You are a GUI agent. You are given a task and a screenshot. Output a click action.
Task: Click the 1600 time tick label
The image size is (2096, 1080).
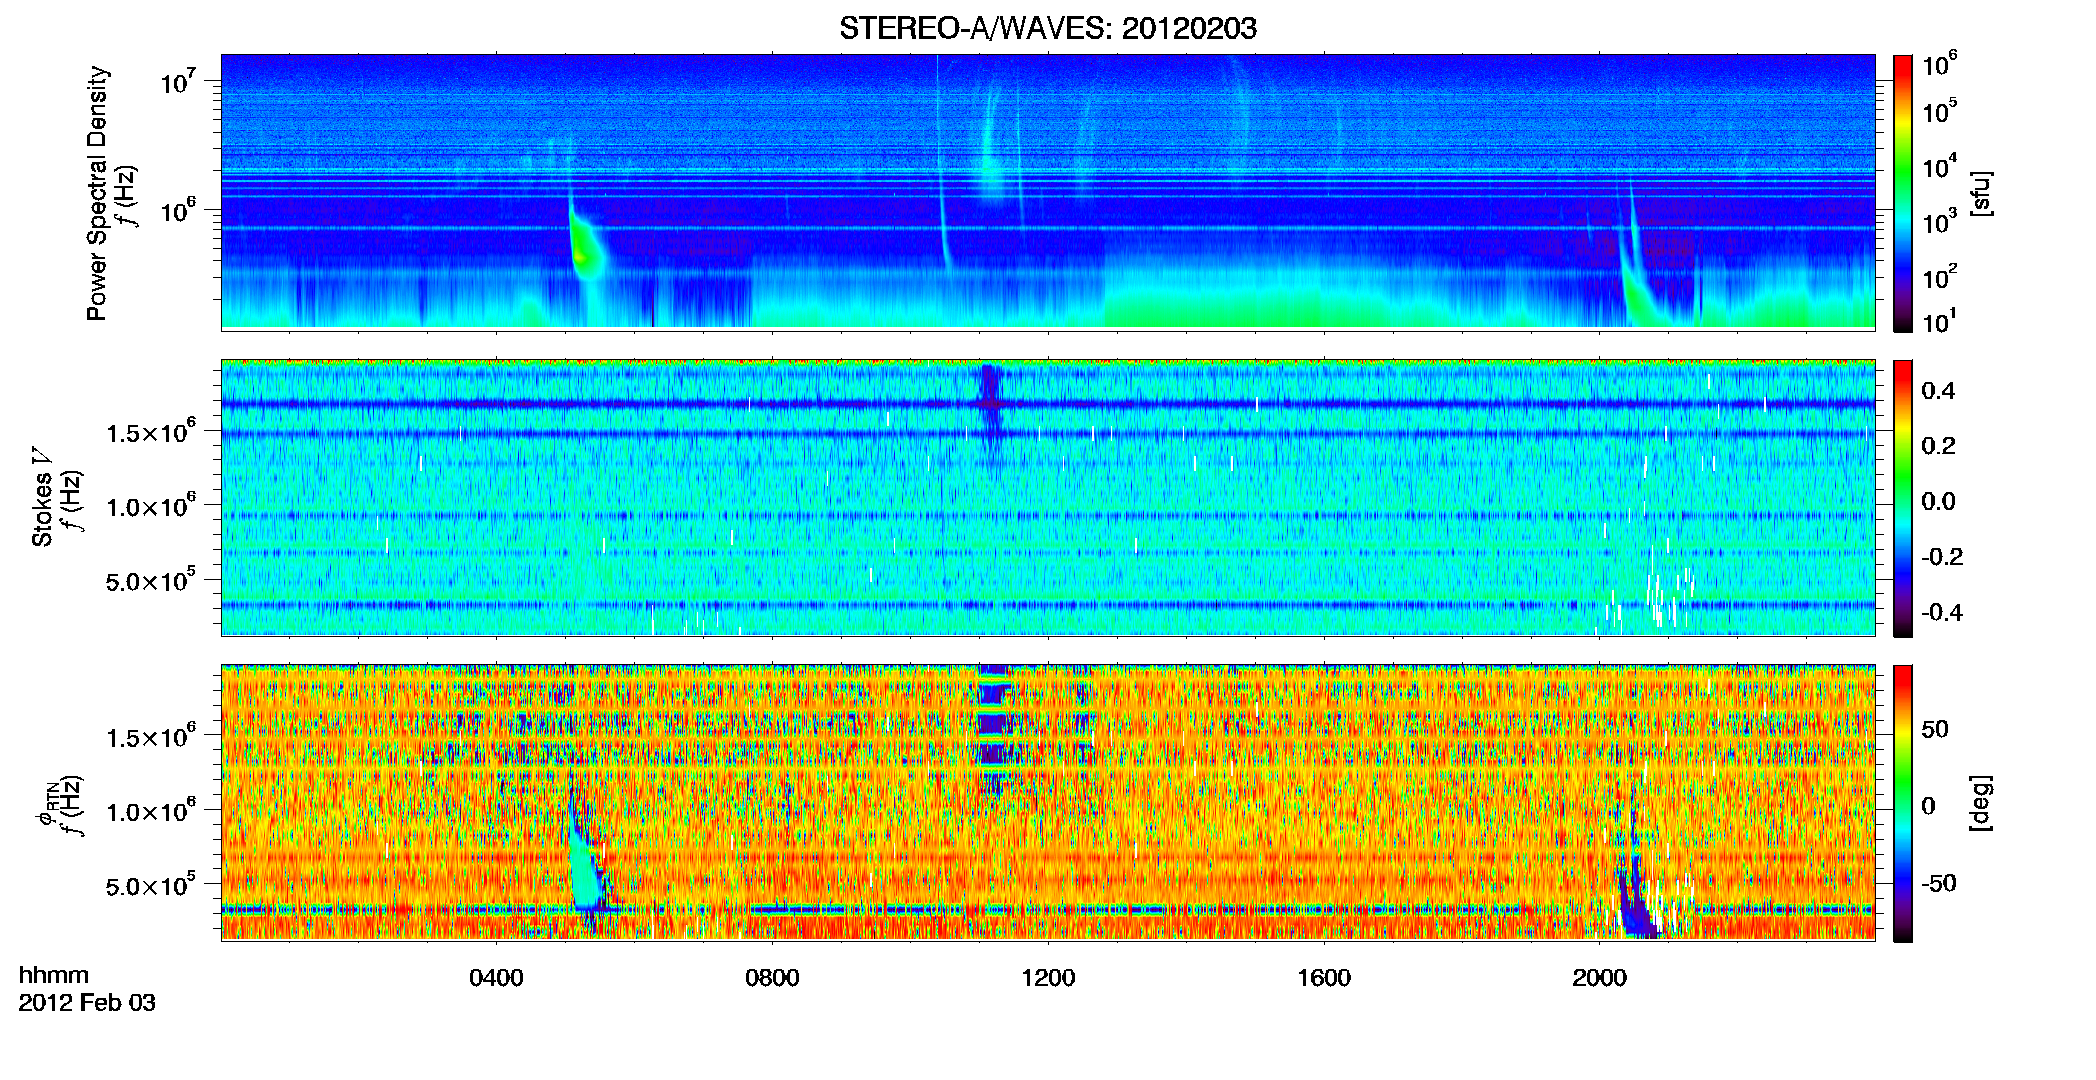coord(1324,978)
